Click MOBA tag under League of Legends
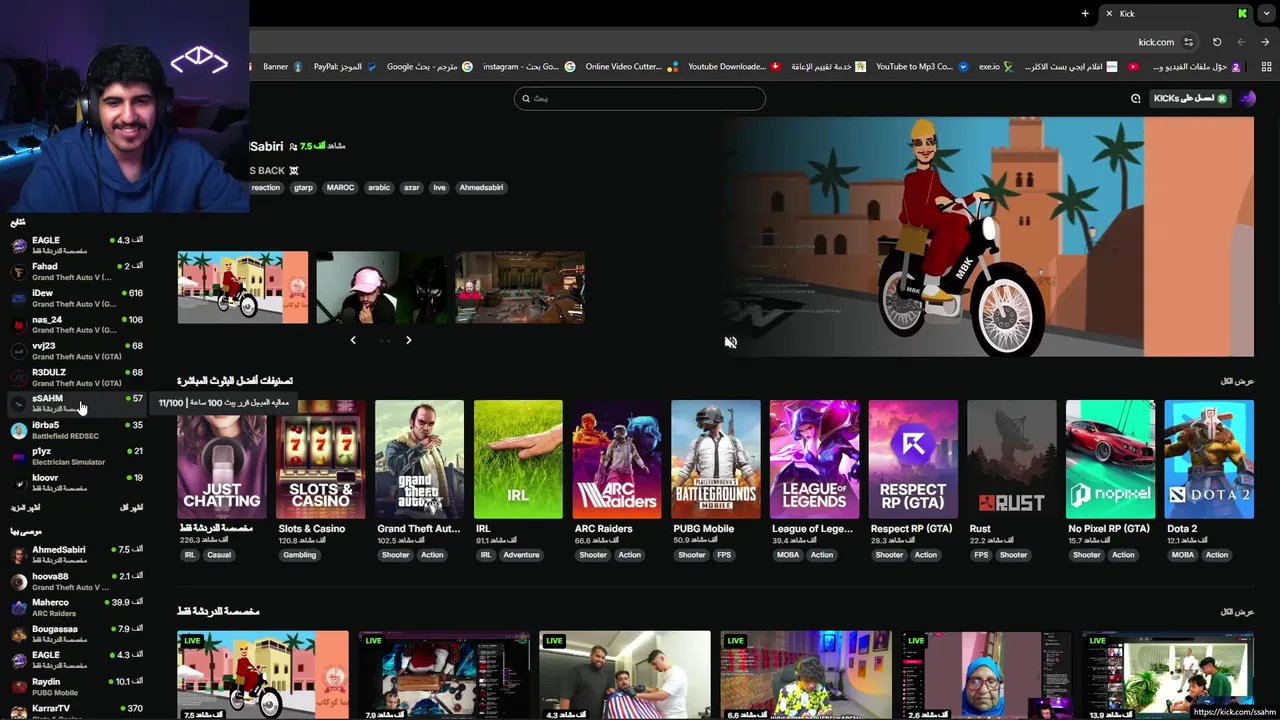This screenshot has width=1280, height=720. [x=788, y=555]
